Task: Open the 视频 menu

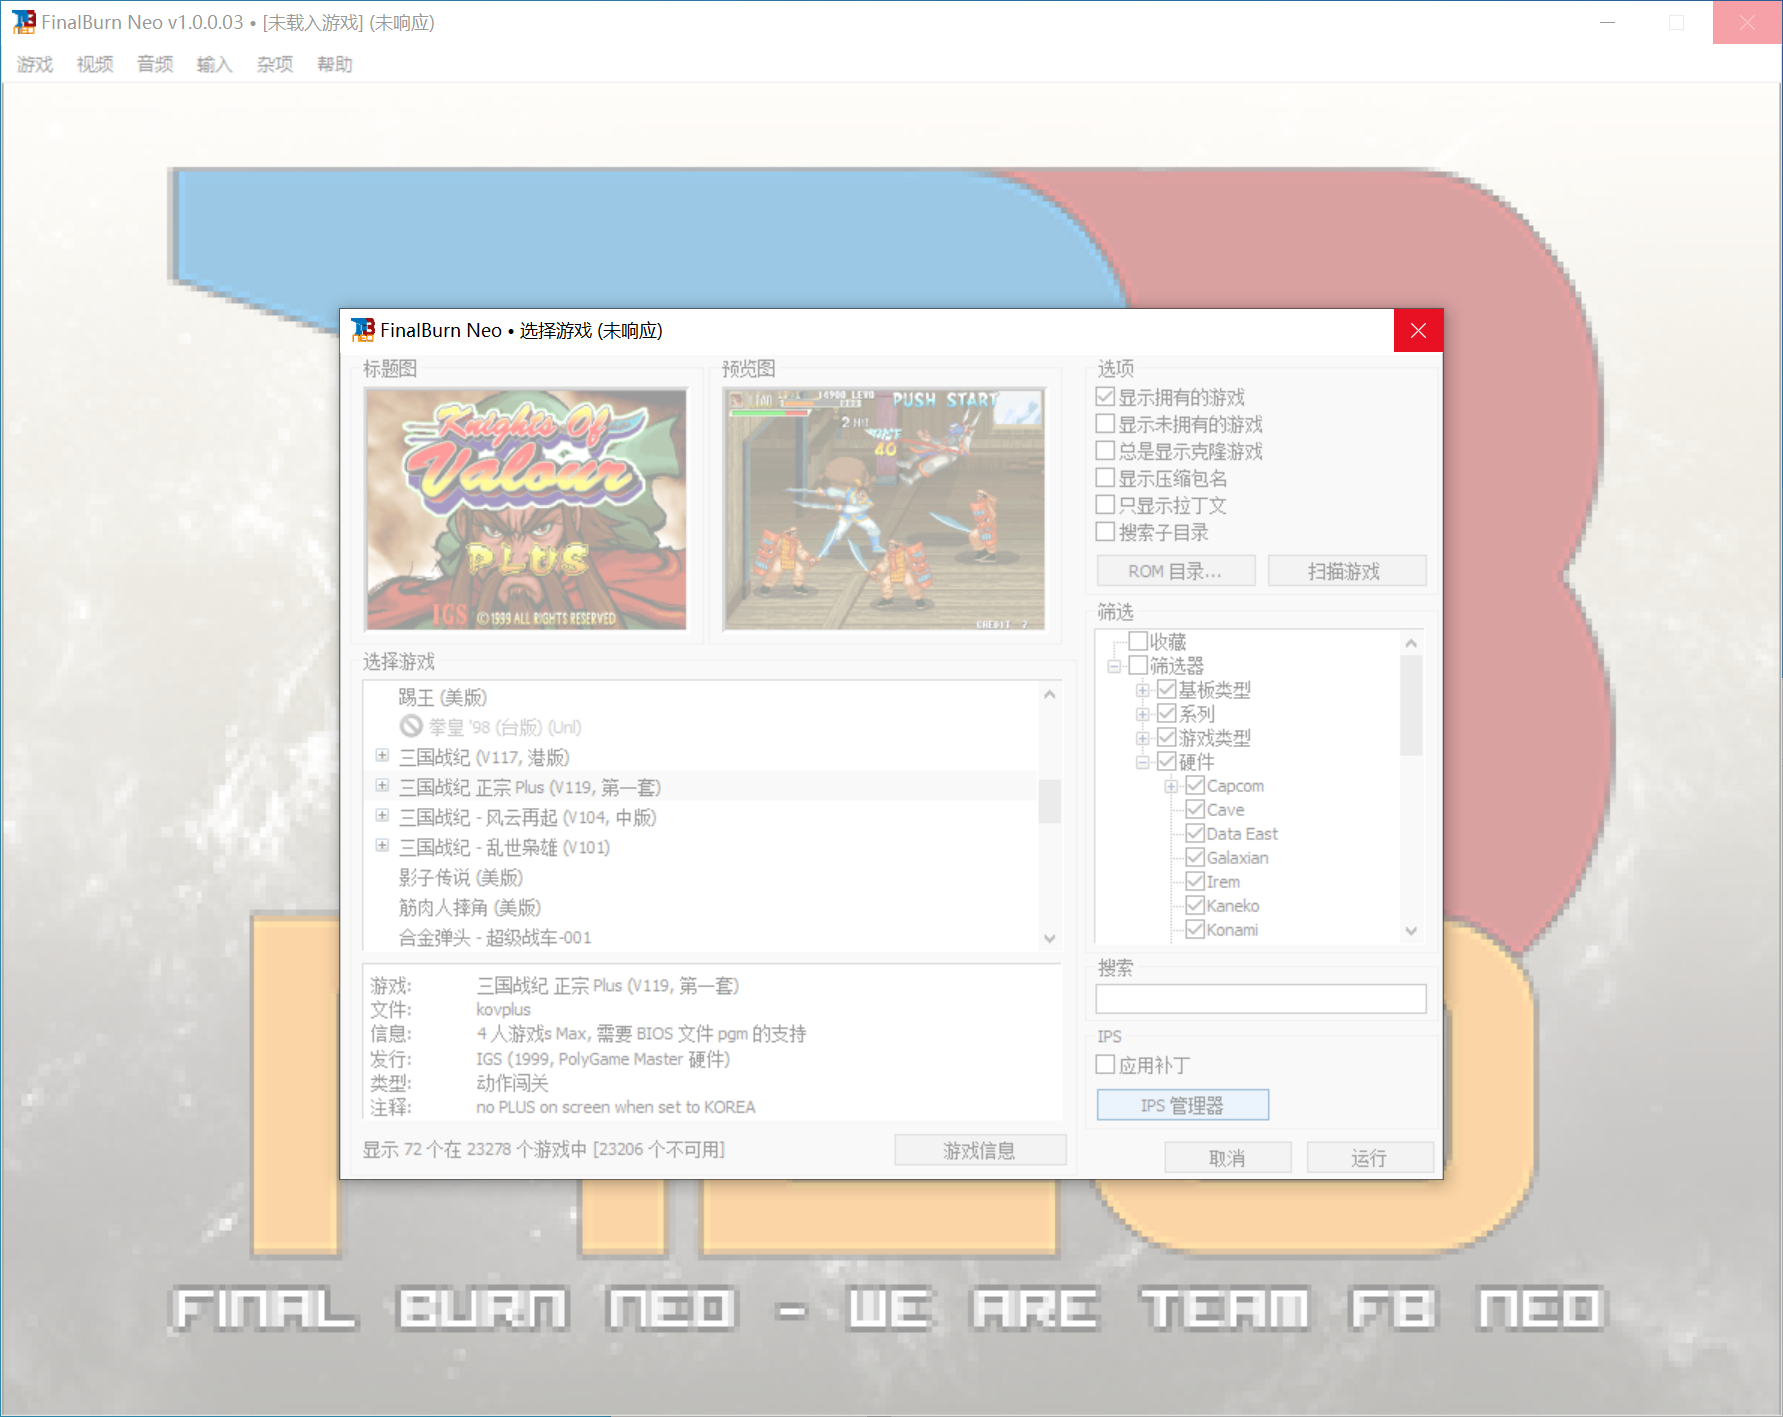Action: tap(95, 64)
